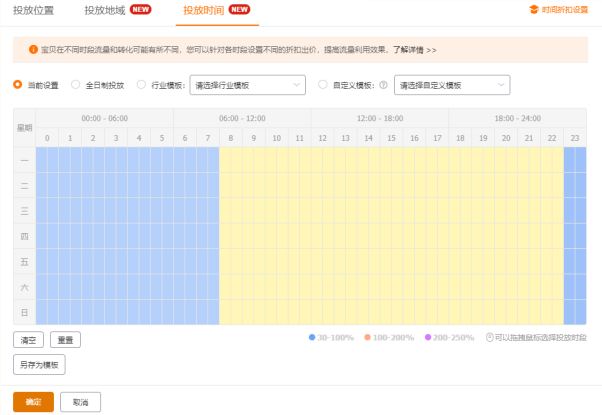Click the 日 (Sunday) row label

click(x=25, y=312)
